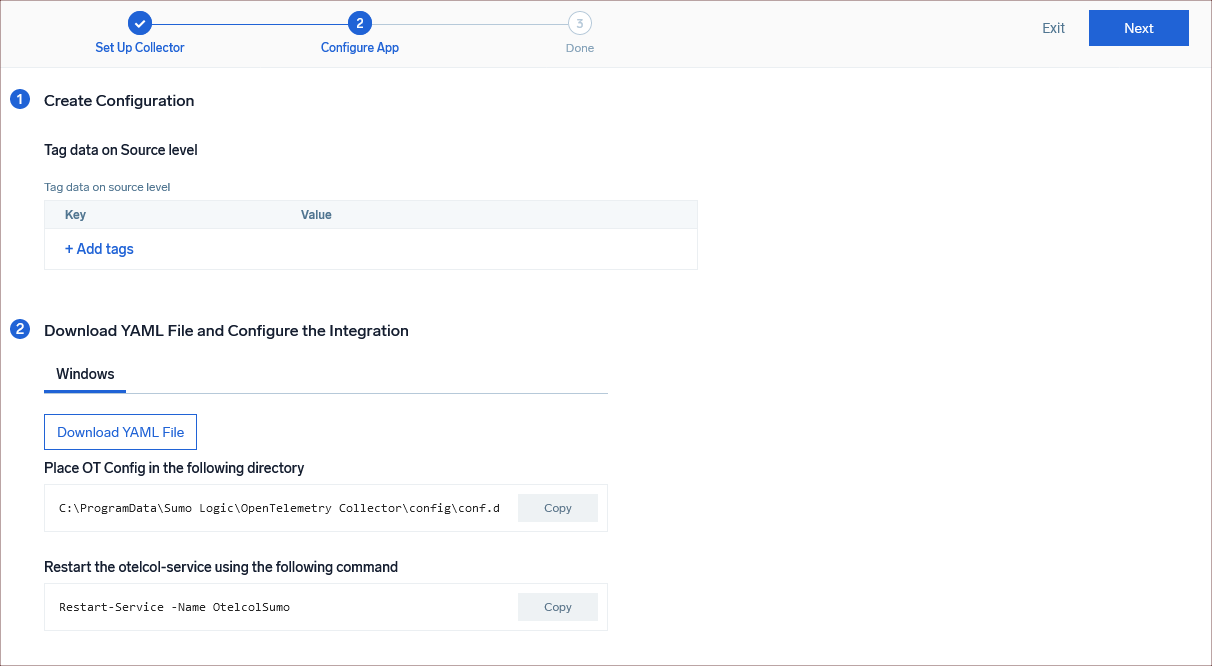This screenshot has width=1212, height=666.
Task: Copy the OT Config directory path
Action: point(557,507)
